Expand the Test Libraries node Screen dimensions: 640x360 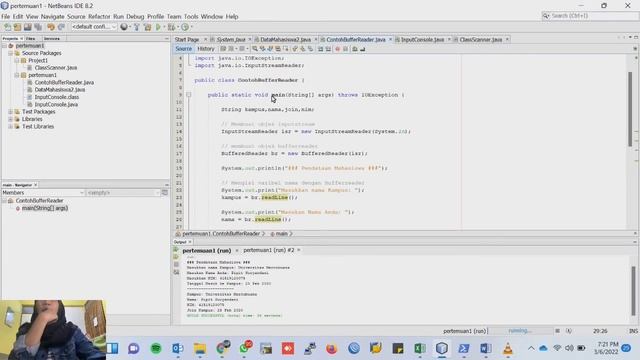[11, 127]
